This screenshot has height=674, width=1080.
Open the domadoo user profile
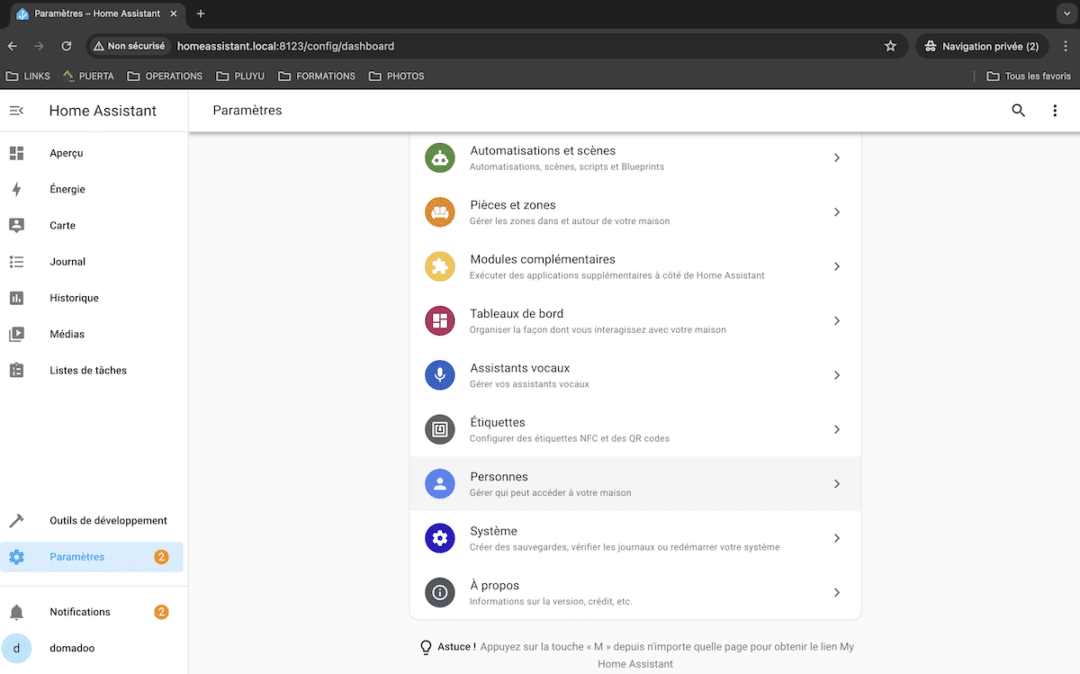click(72, 648)
